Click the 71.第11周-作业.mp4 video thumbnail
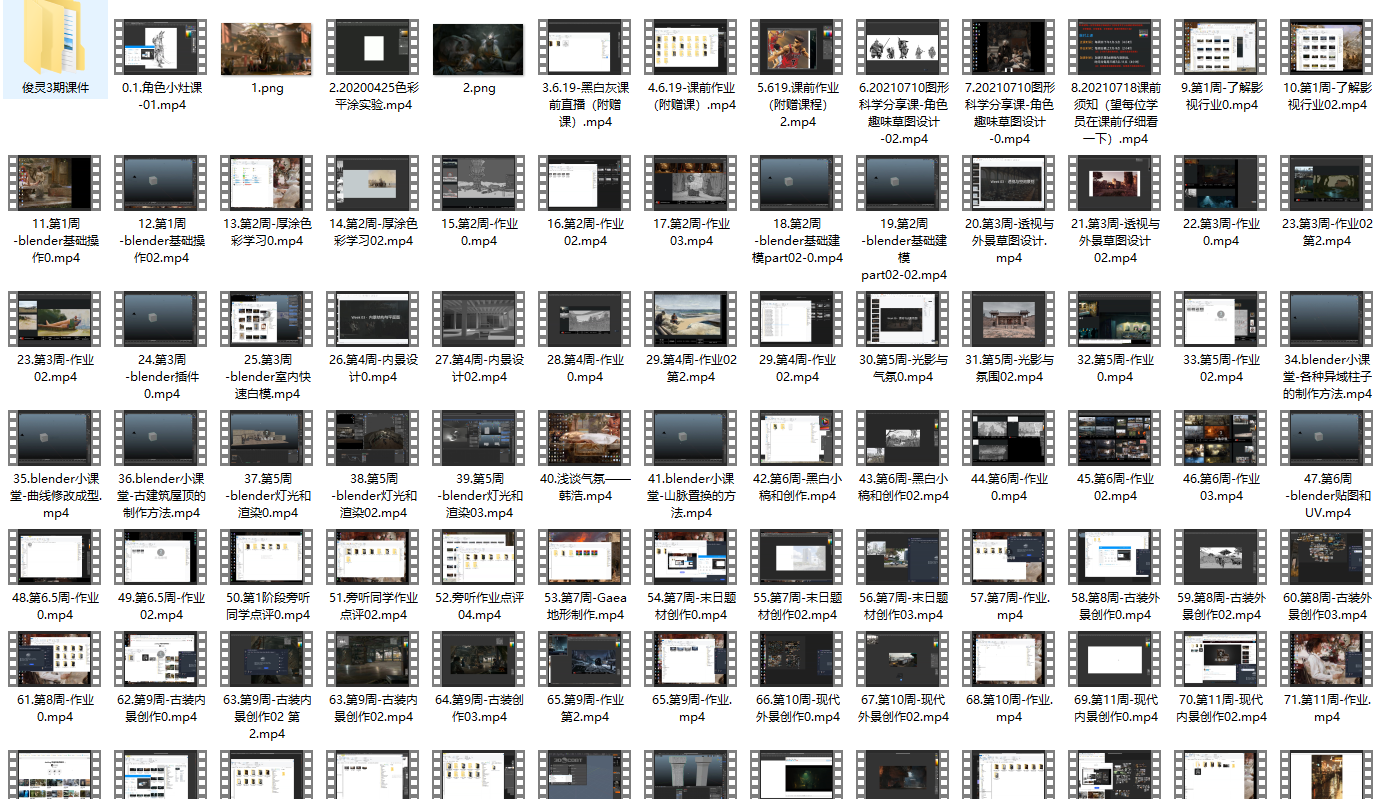 point(1326,660)
